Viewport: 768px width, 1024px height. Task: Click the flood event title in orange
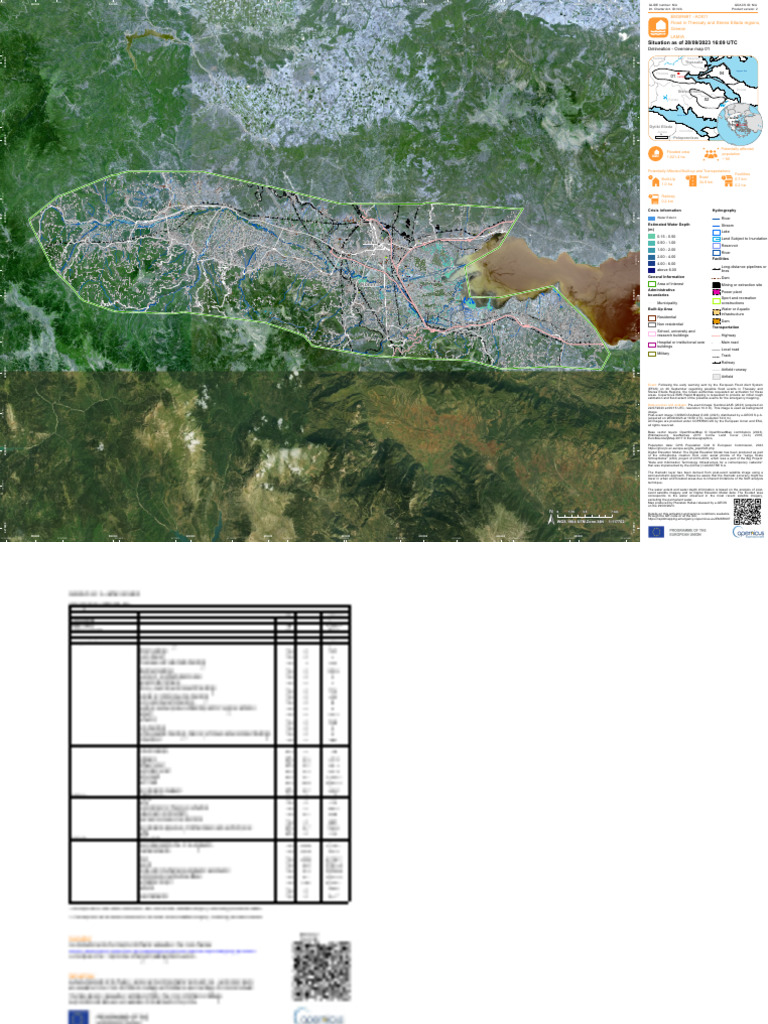[x=714, y=25]
